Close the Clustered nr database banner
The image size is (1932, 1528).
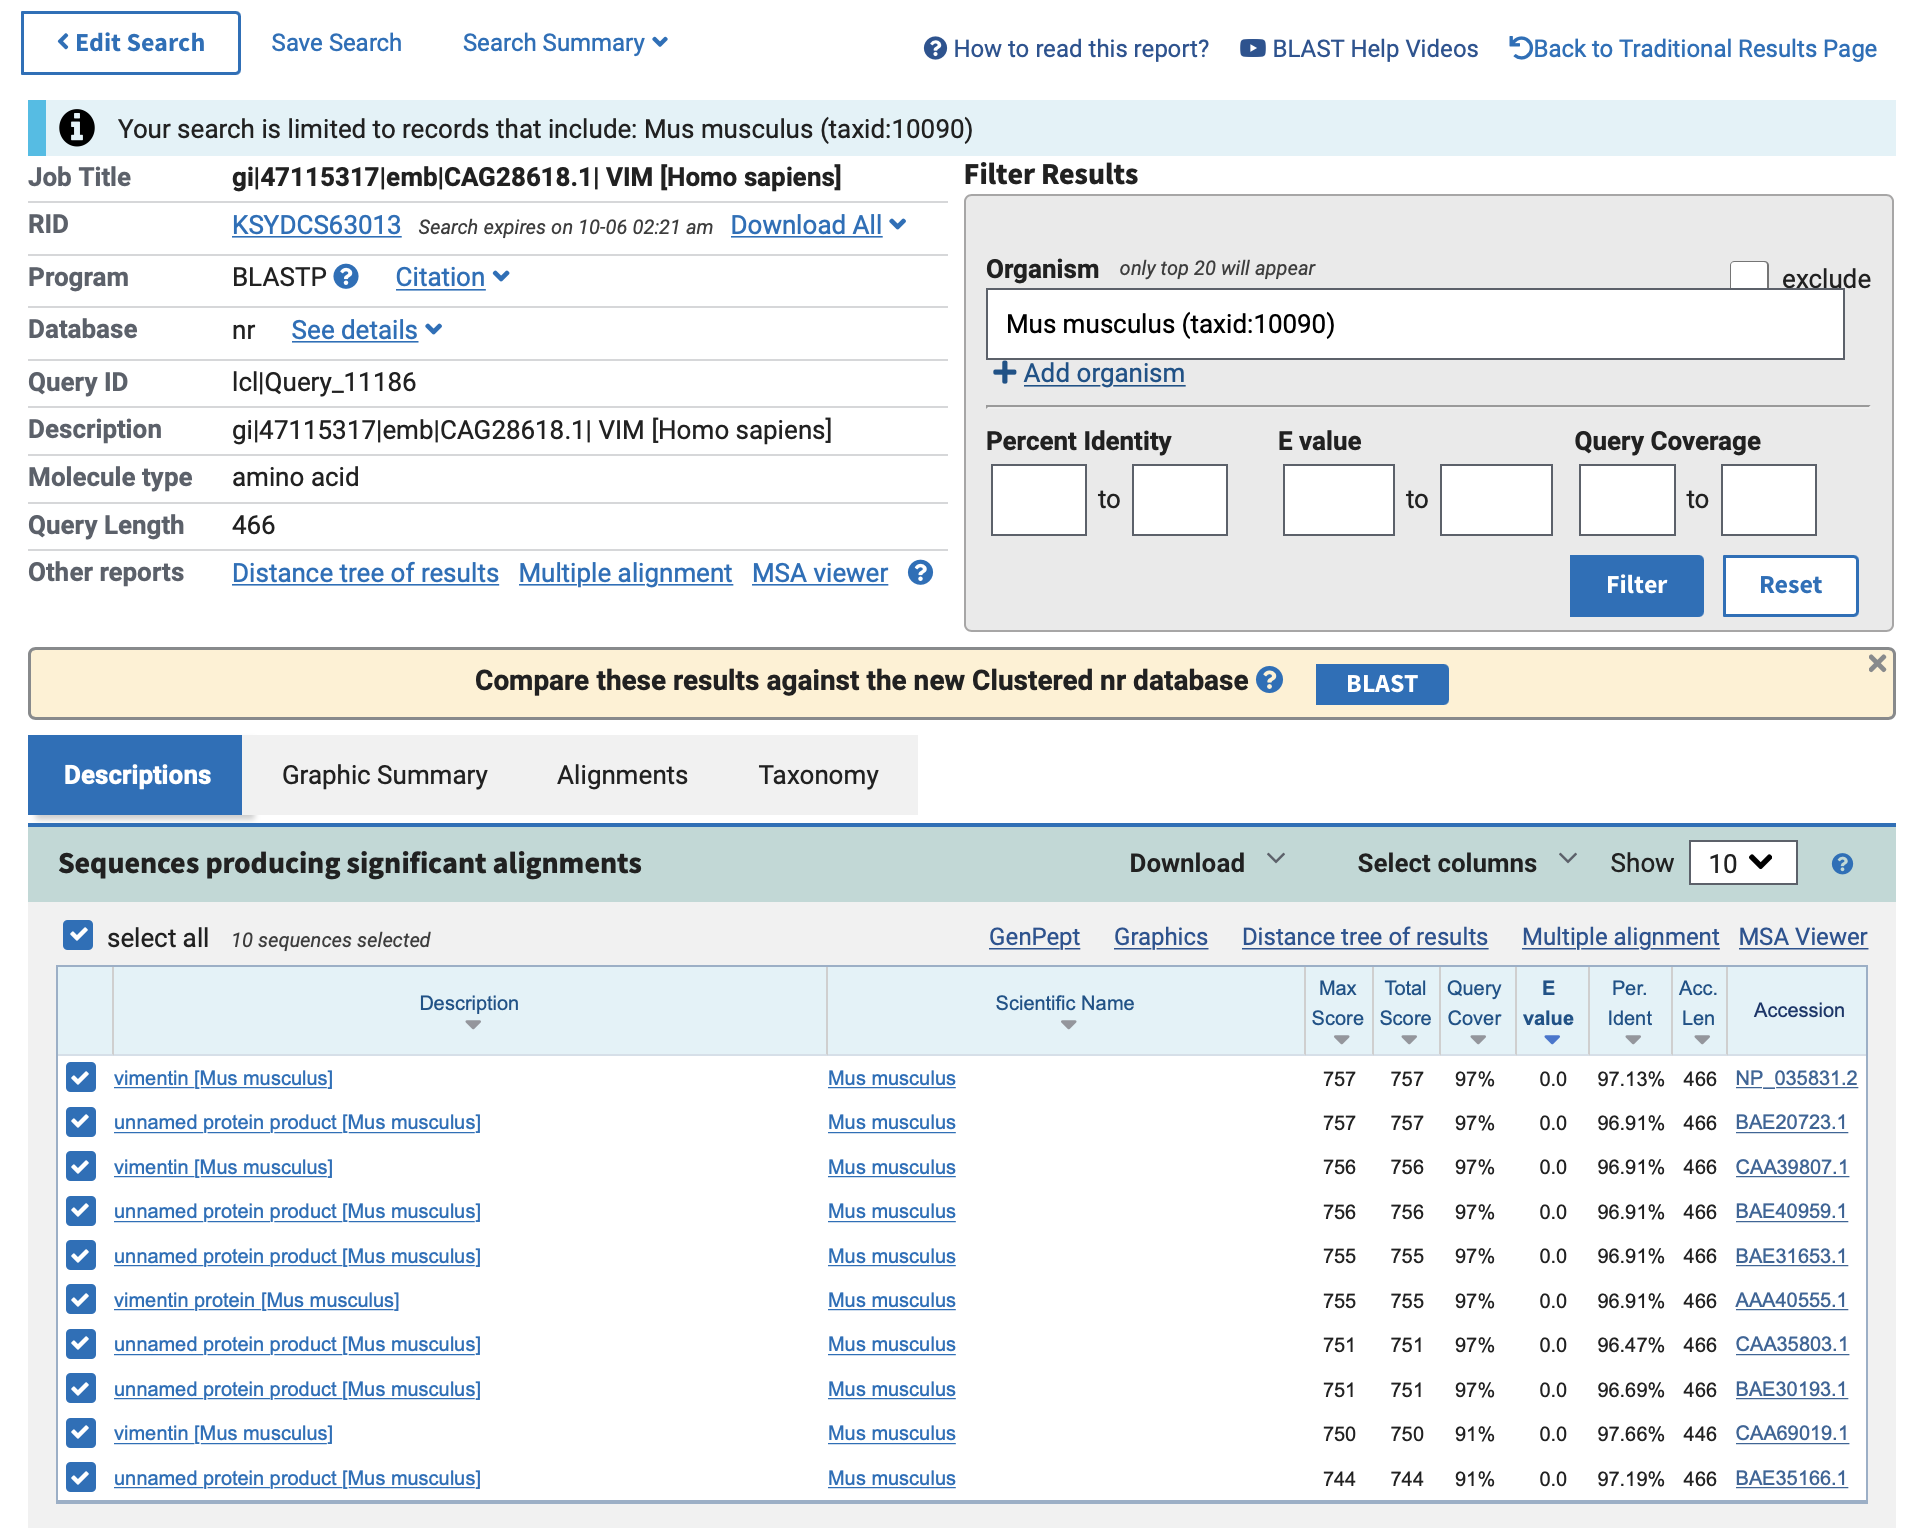point(1876,664)
